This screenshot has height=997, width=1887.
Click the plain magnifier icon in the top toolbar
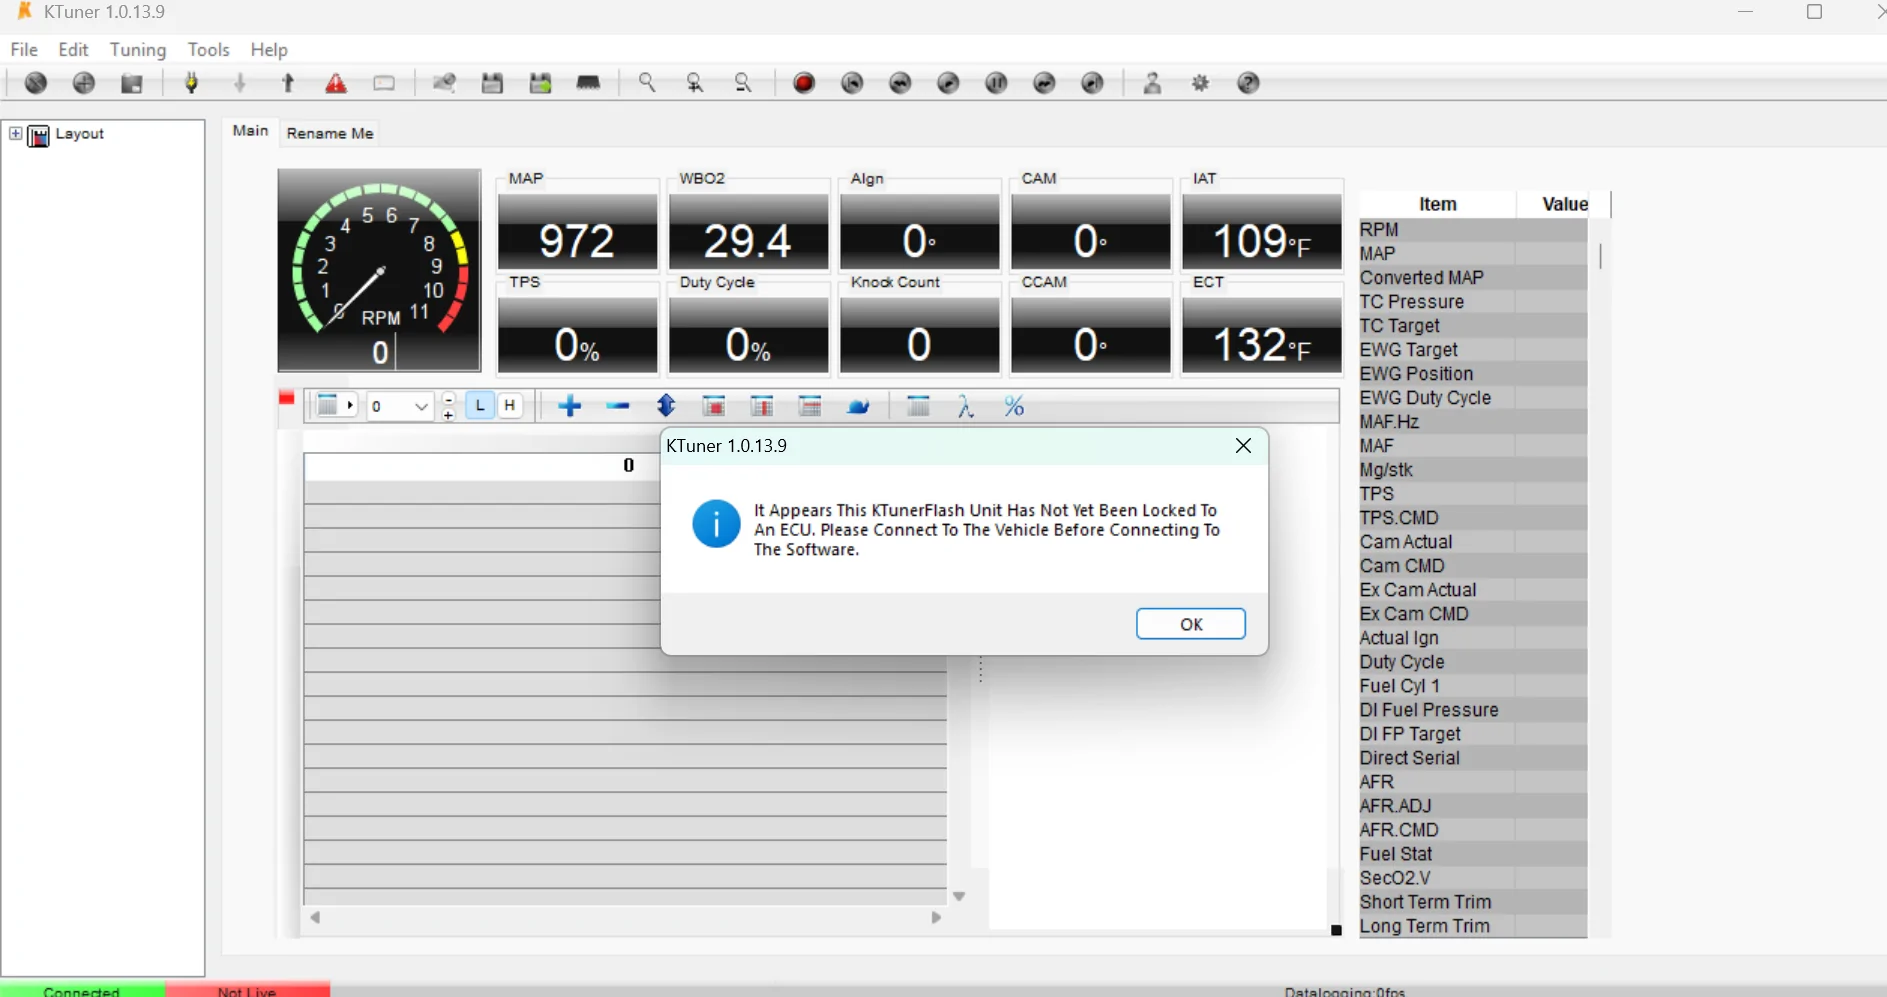647,83
